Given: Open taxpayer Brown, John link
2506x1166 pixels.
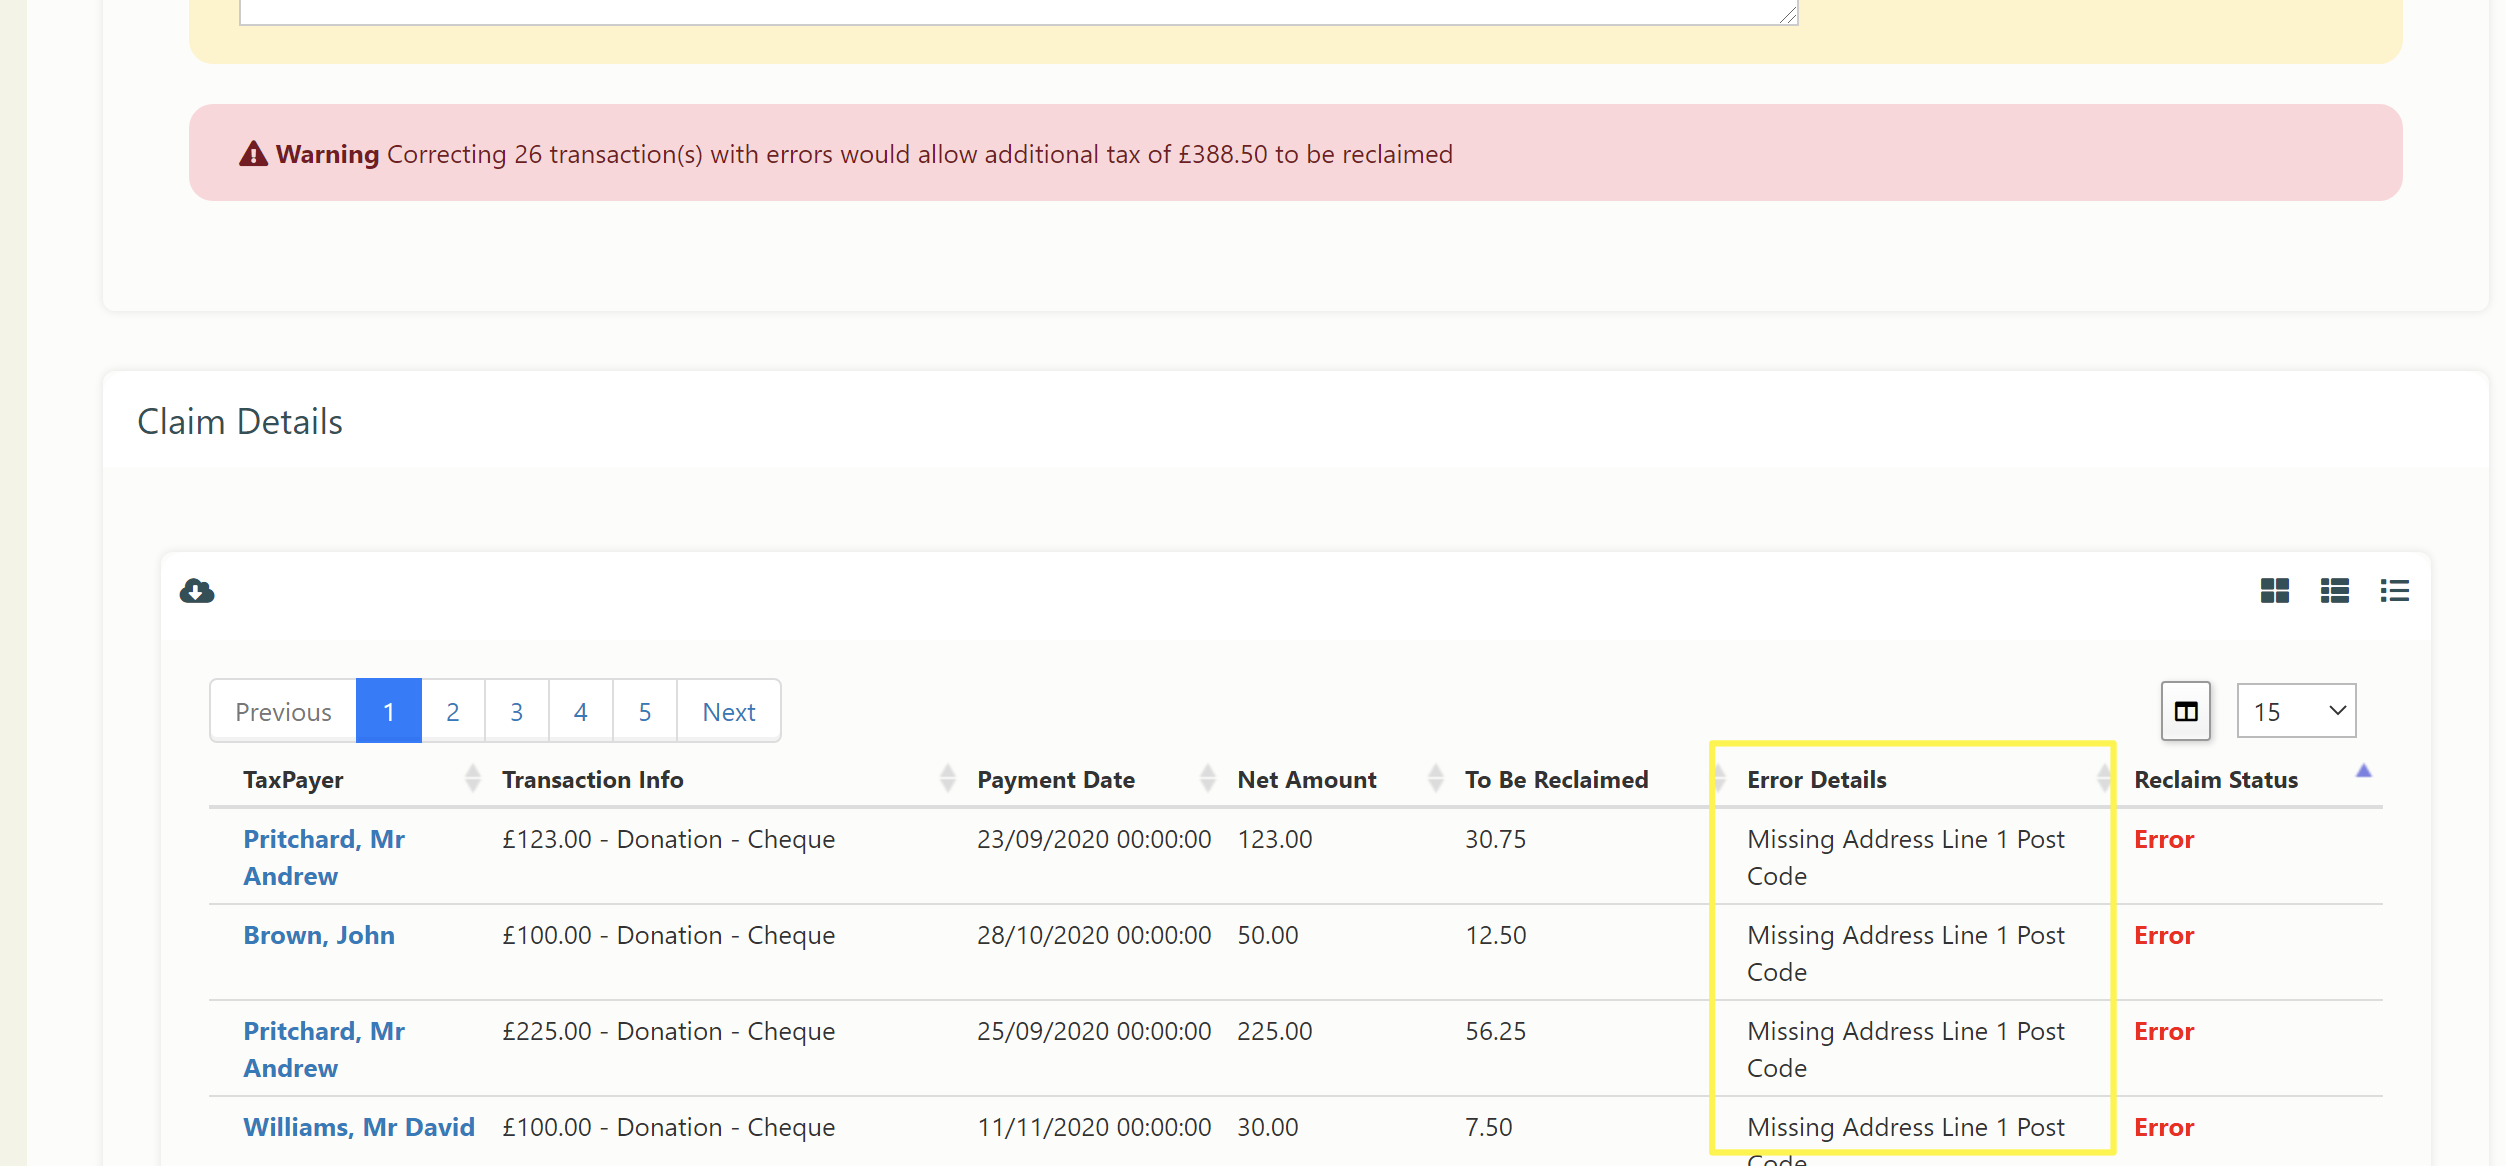Looking at the screenshot, I should 319,935.
